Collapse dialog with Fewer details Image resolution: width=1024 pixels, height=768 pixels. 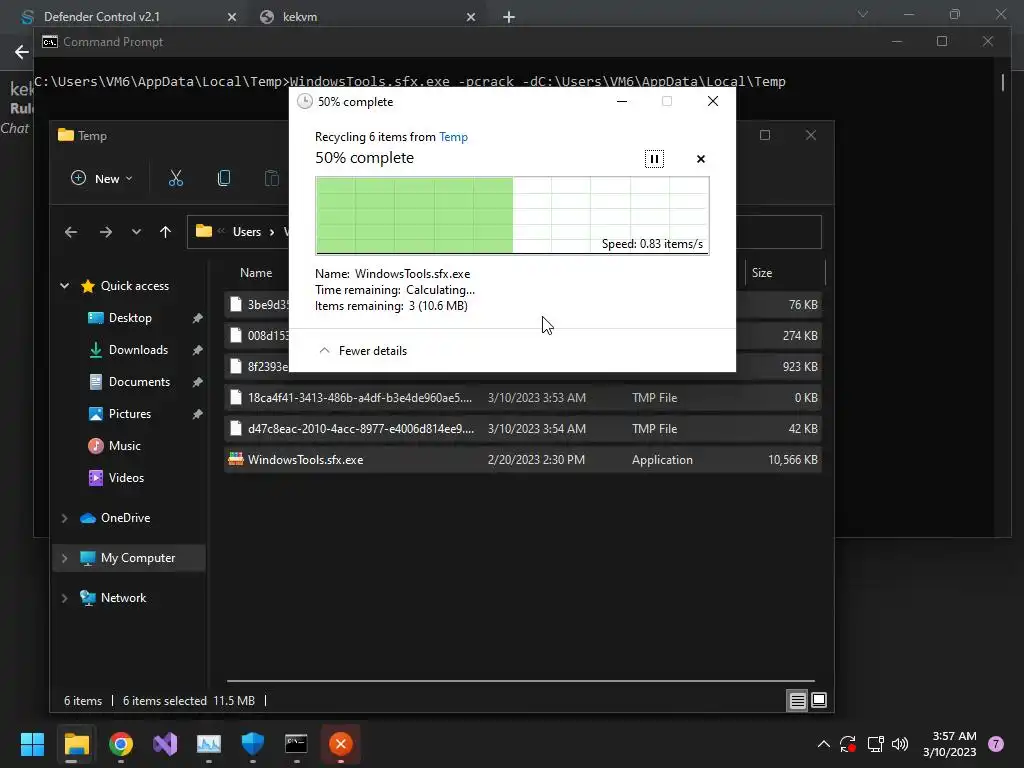(363, 351)
